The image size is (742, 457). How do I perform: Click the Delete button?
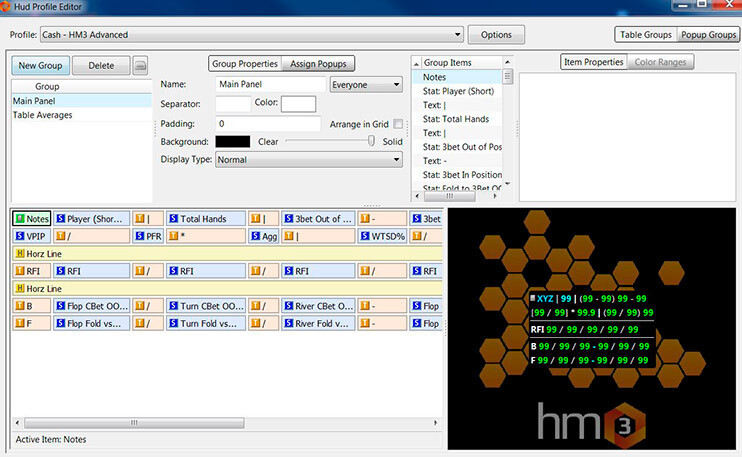pyautogui.click(x=101, y=66)
